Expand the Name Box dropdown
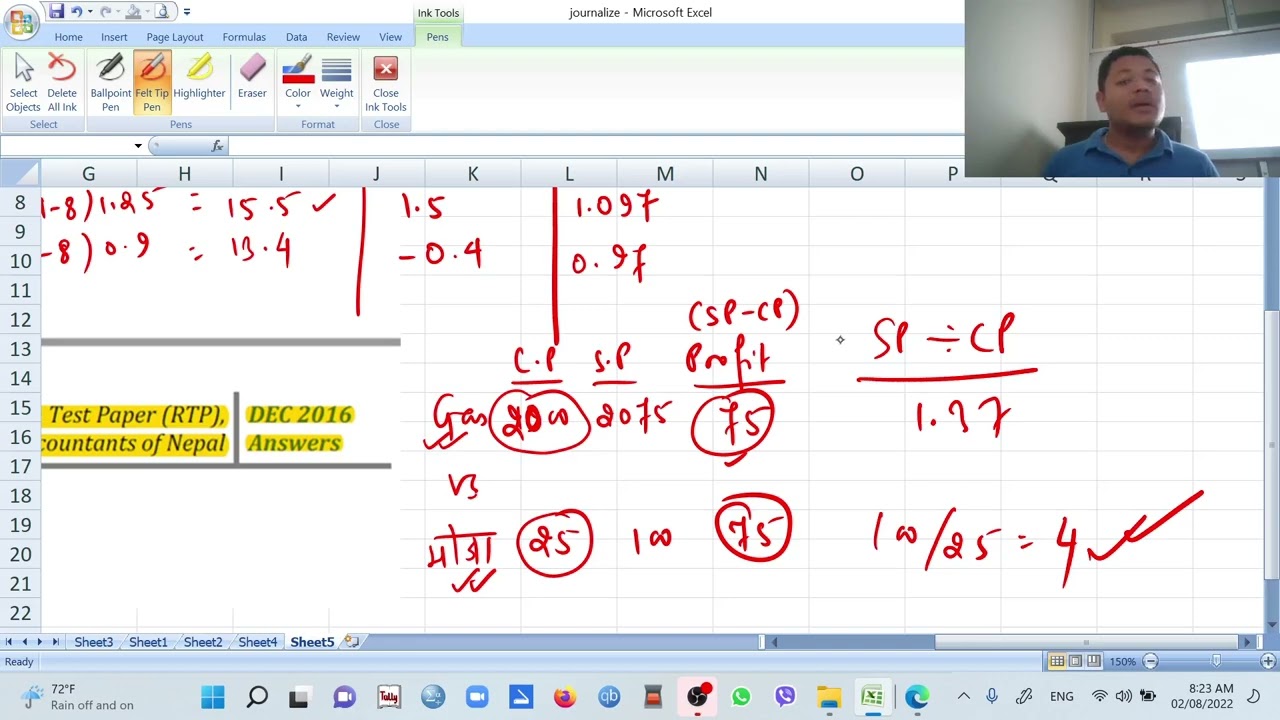The height and width of the screenshot is (720, 1280). [138, 146]
